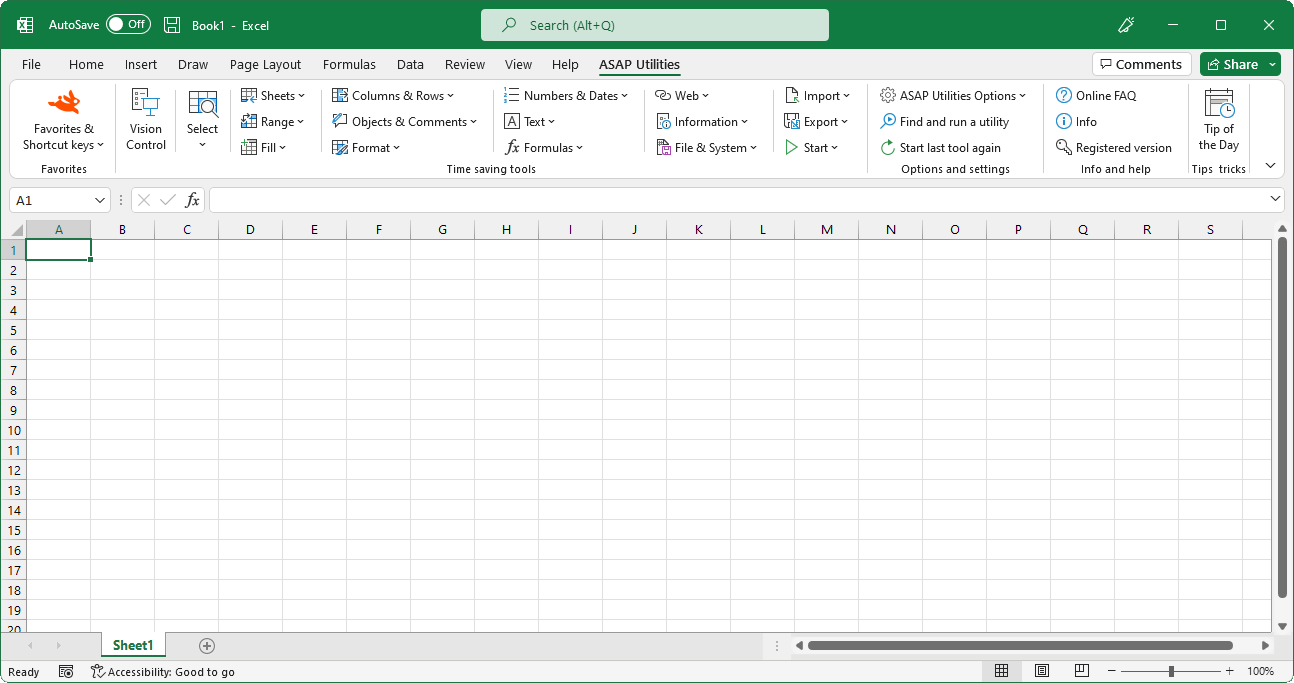The image size is (1294, 683).
Task: Switch to Normal view in status bar
Action: 1002,671
